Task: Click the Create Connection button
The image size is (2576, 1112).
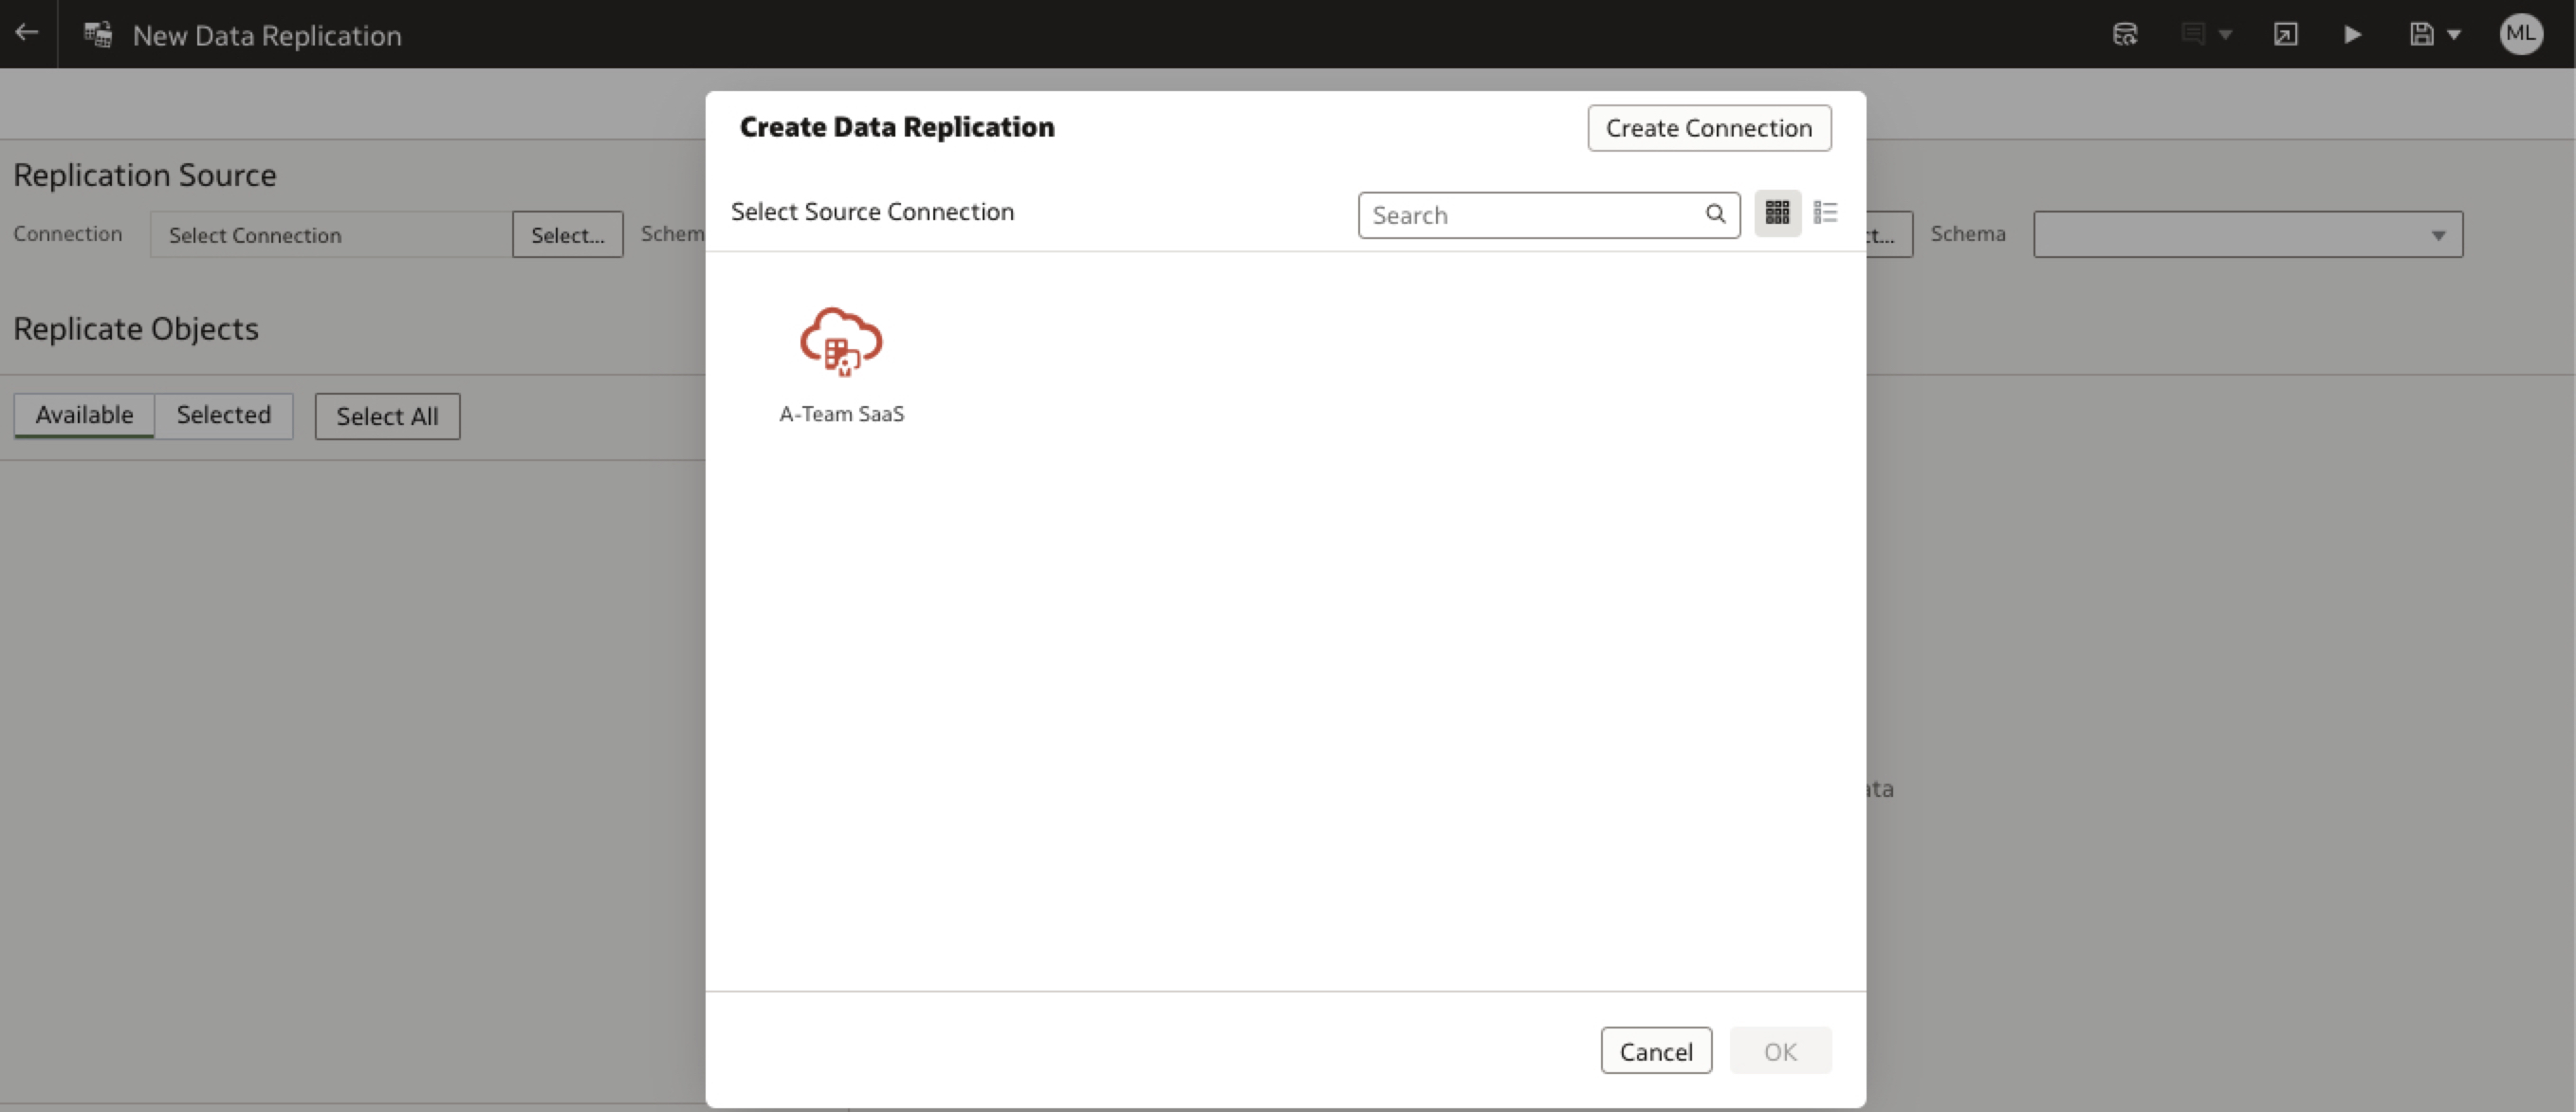Action: (x=1708, y=128)
